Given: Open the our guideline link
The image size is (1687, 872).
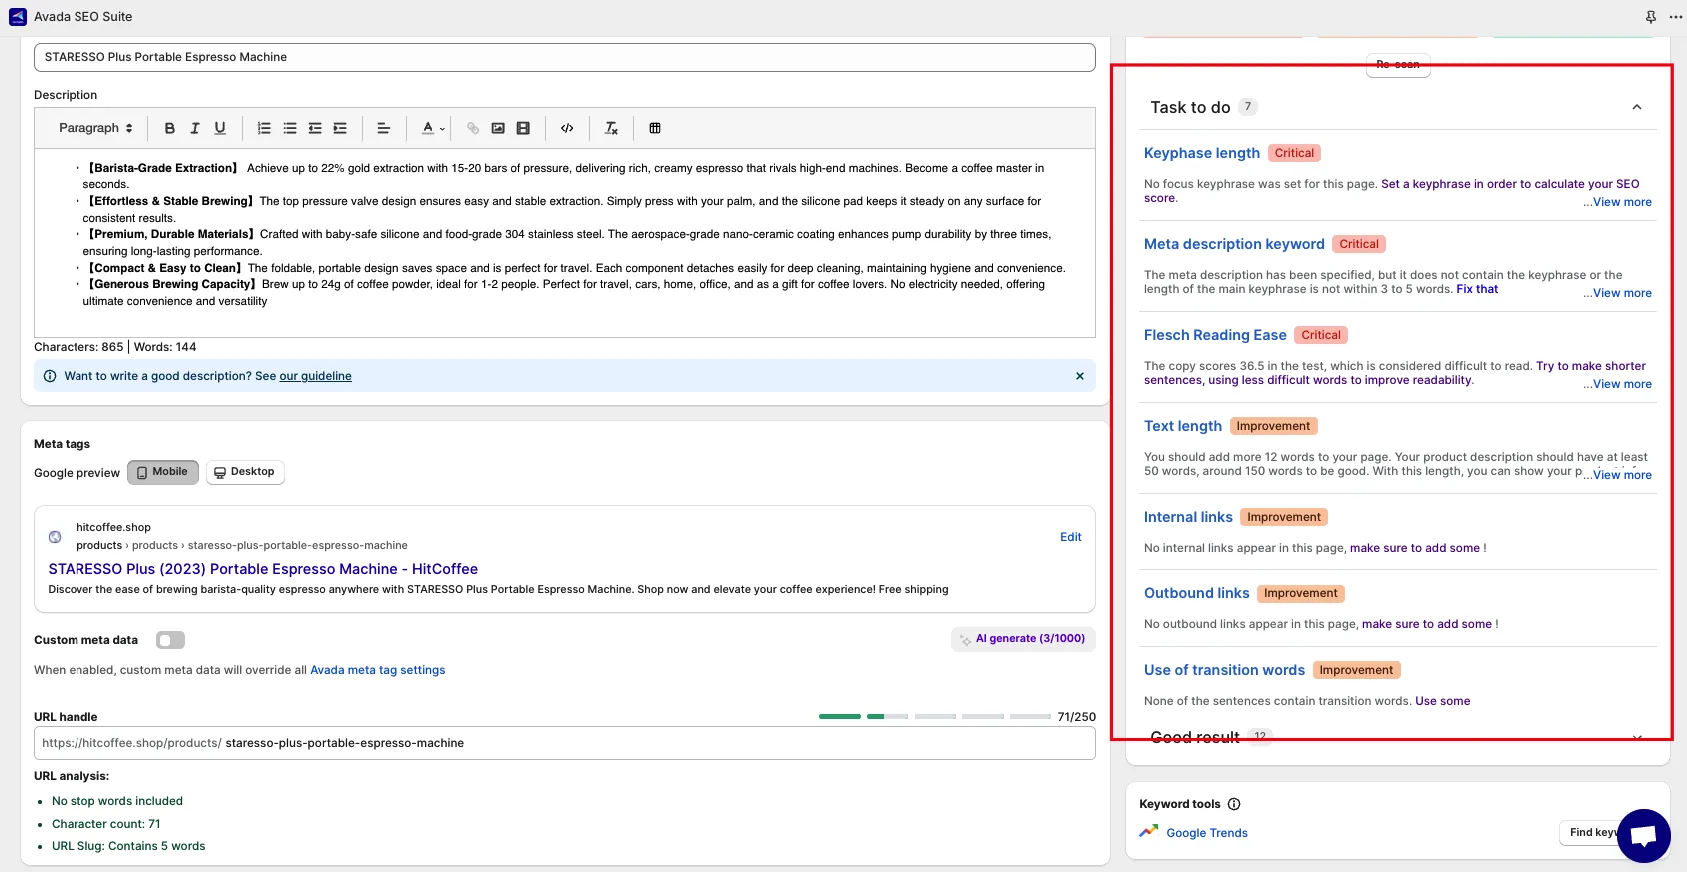Looking at the screenshot, I should point(315,376).
